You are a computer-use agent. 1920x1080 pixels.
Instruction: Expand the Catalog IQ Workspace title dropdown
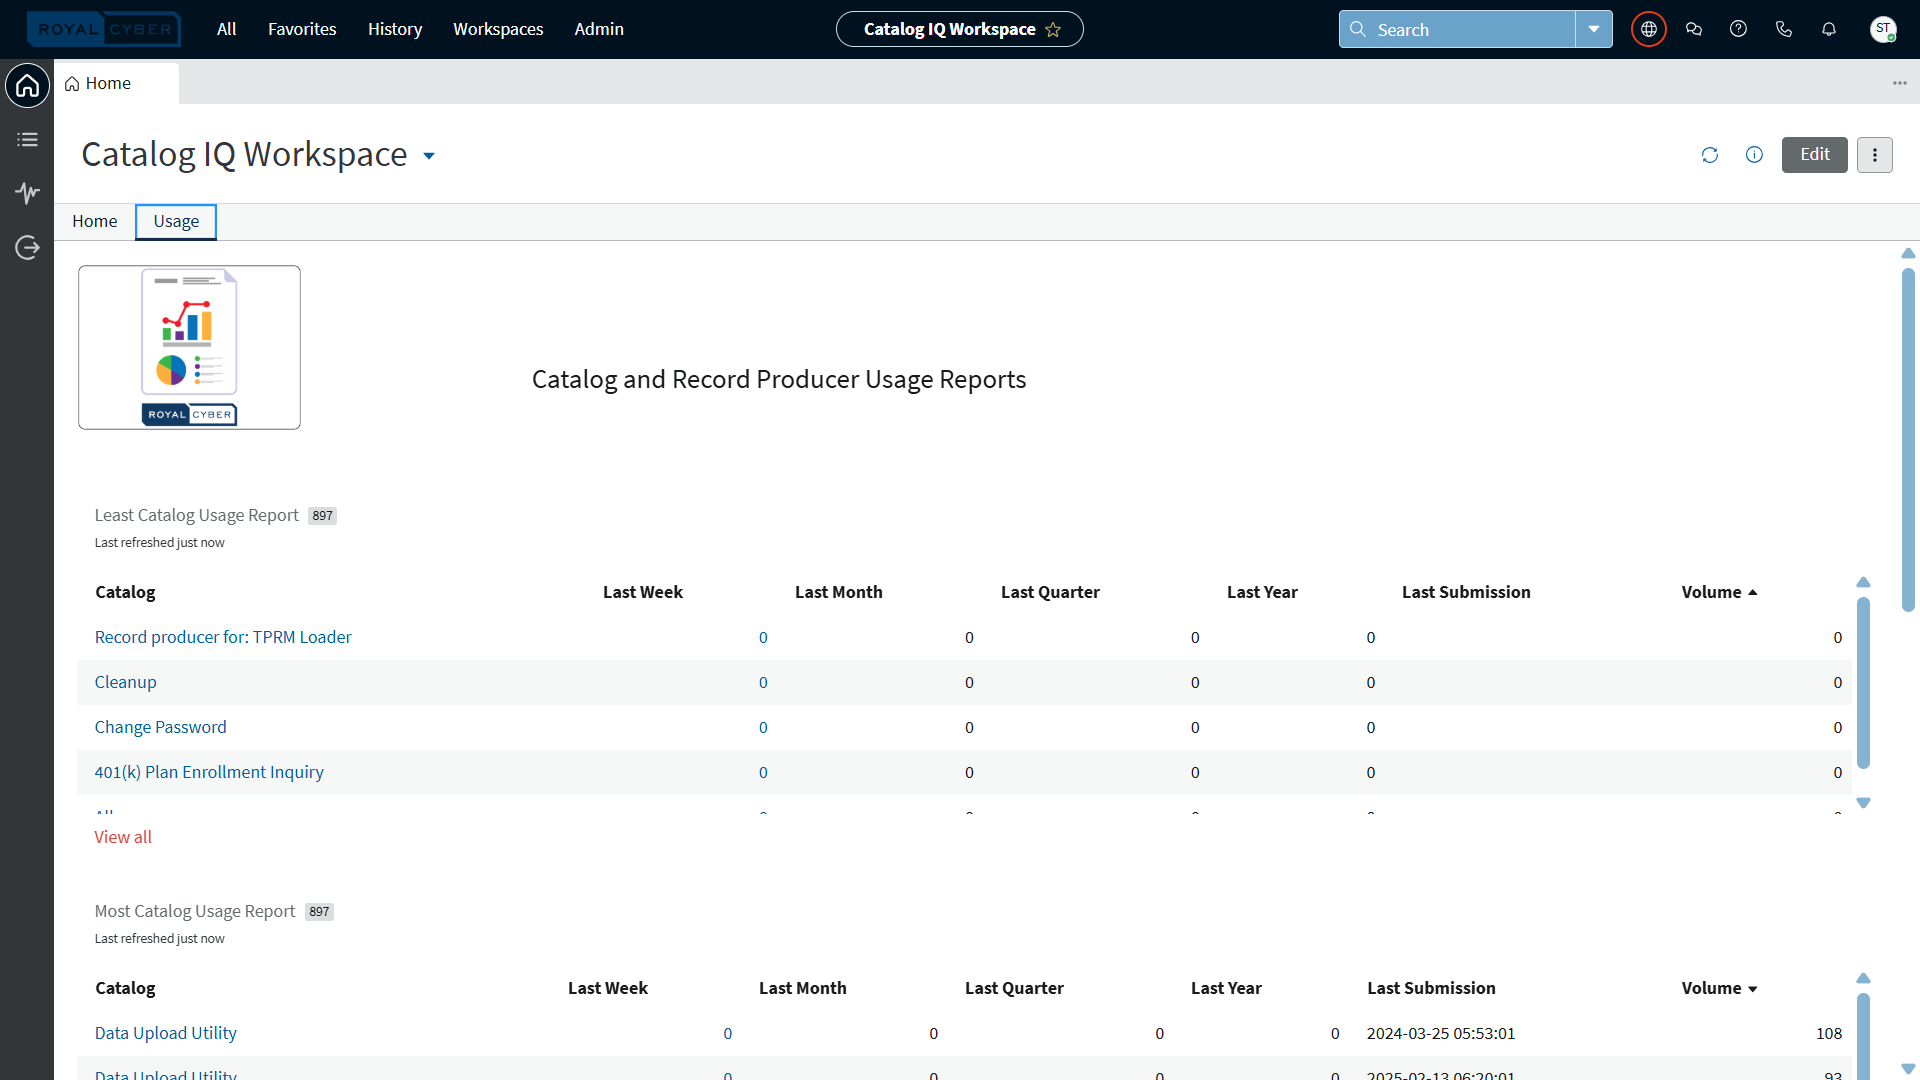click(x=429, y=156)
